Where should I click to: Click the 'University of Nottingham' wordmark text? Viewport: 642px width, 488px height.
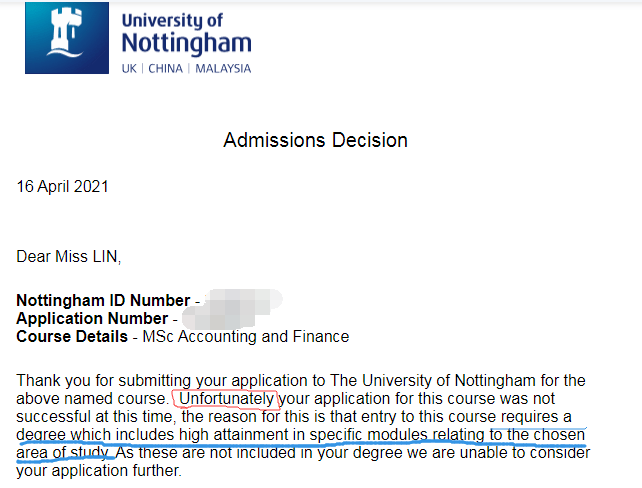click(187, 34)
